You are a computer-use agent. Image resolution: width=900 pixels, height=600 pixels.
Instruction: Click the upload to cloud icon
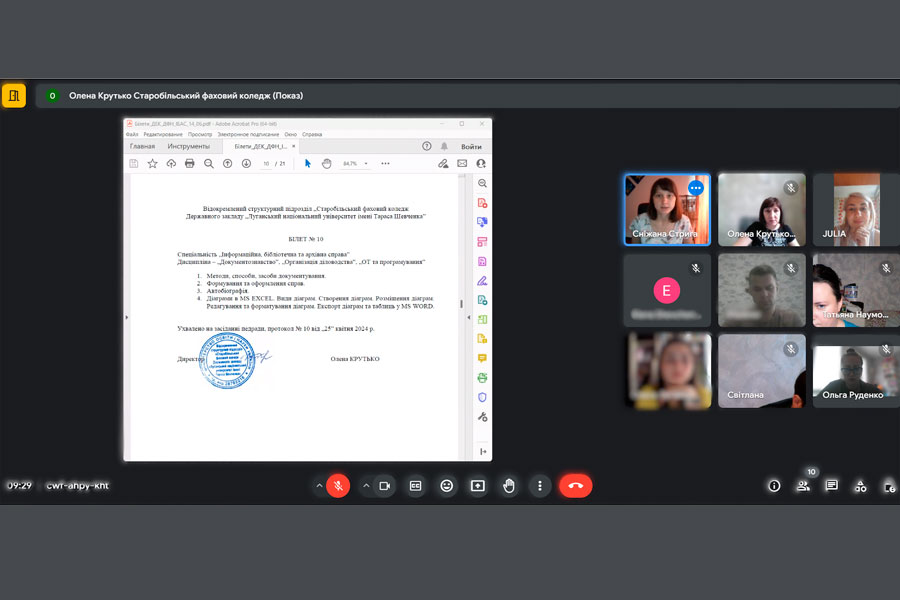coord(171,164)
